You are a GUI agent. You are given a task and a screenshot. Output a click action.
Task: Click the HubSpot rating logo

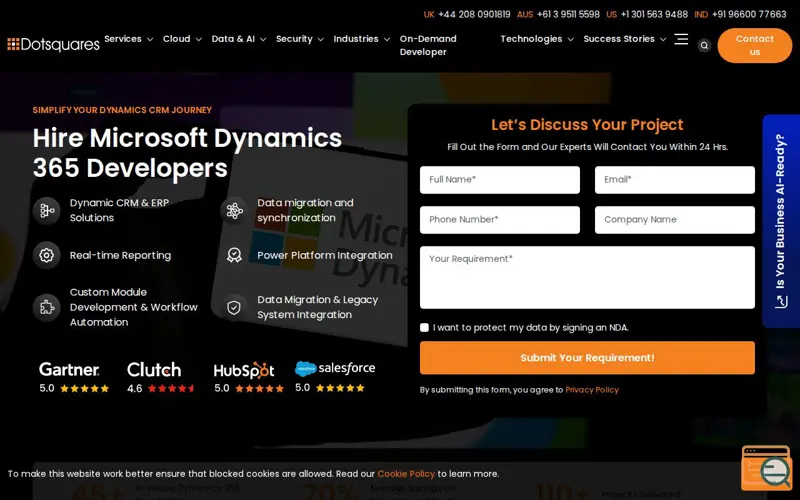[244, 370]
